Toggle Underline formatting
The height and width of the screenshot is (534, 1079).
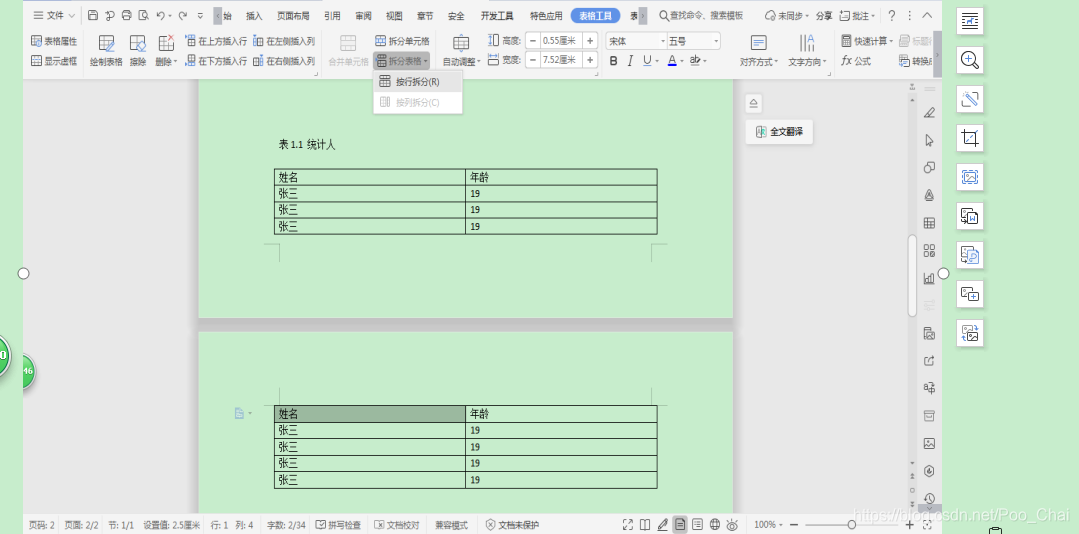click(647, 61)
